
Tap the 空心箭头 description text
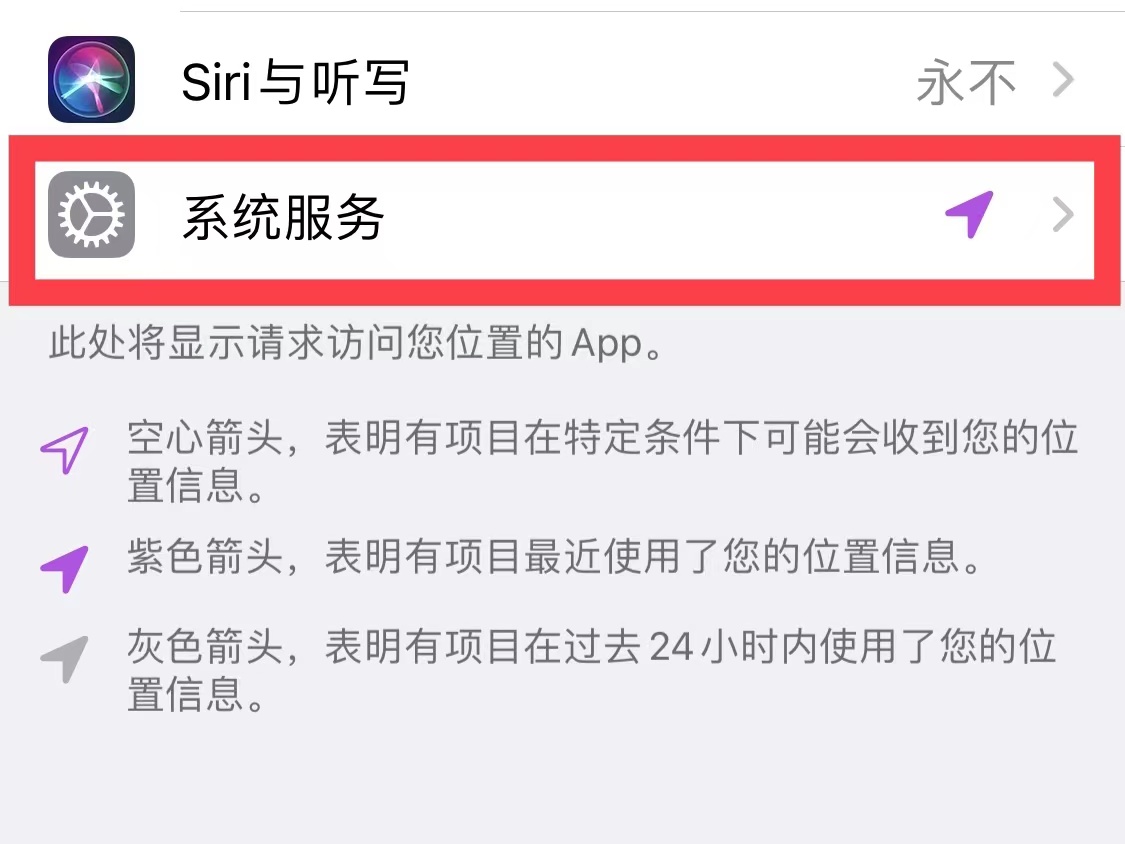[x=603, y=461]
